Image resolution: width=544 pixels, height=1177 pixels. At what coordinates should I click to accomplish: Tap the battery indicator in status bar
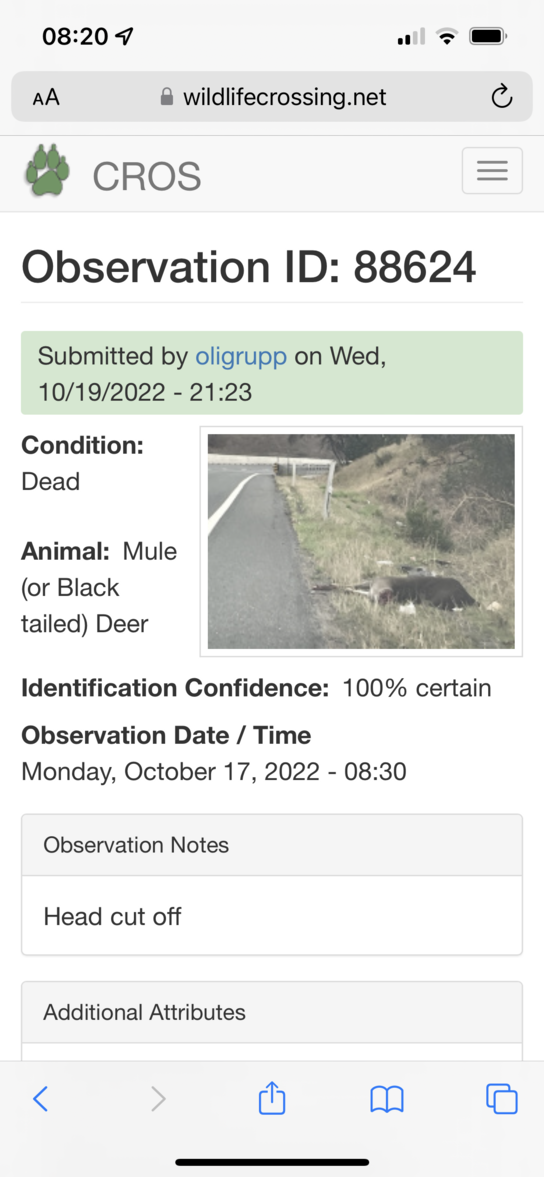488,36
